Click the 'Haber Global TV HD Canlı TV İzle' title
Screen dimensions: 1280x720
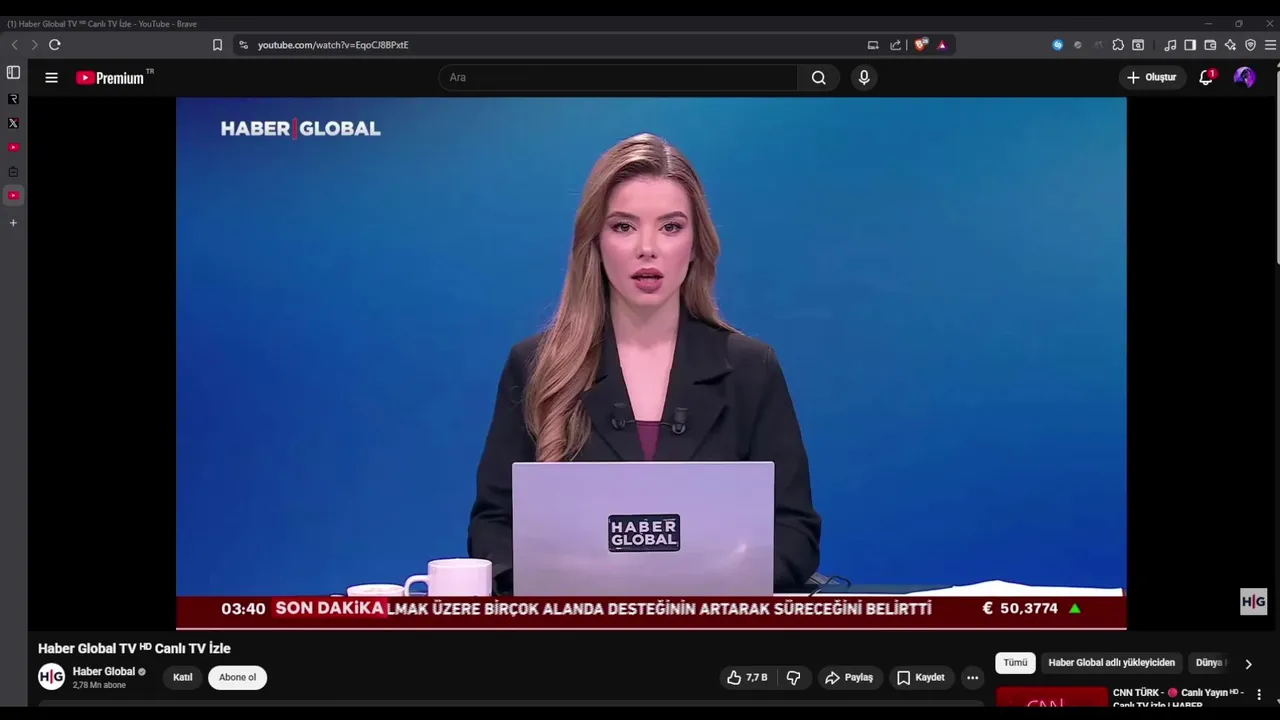coord(134,648)
